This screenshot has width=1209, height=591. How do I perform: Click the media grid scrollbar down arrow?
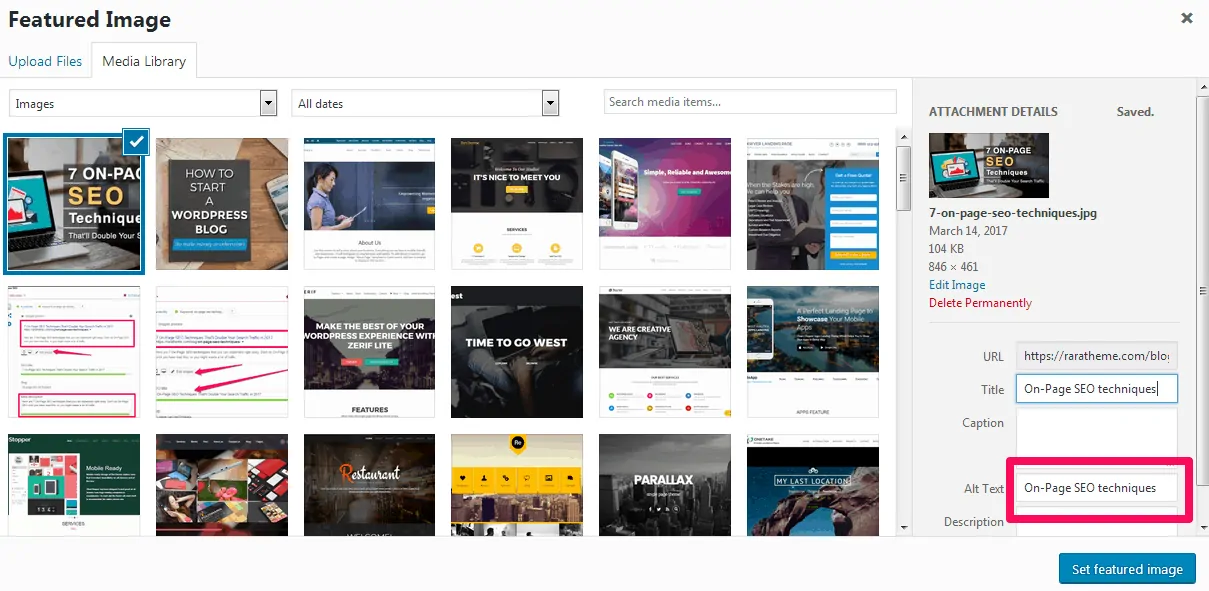[904, 527]
